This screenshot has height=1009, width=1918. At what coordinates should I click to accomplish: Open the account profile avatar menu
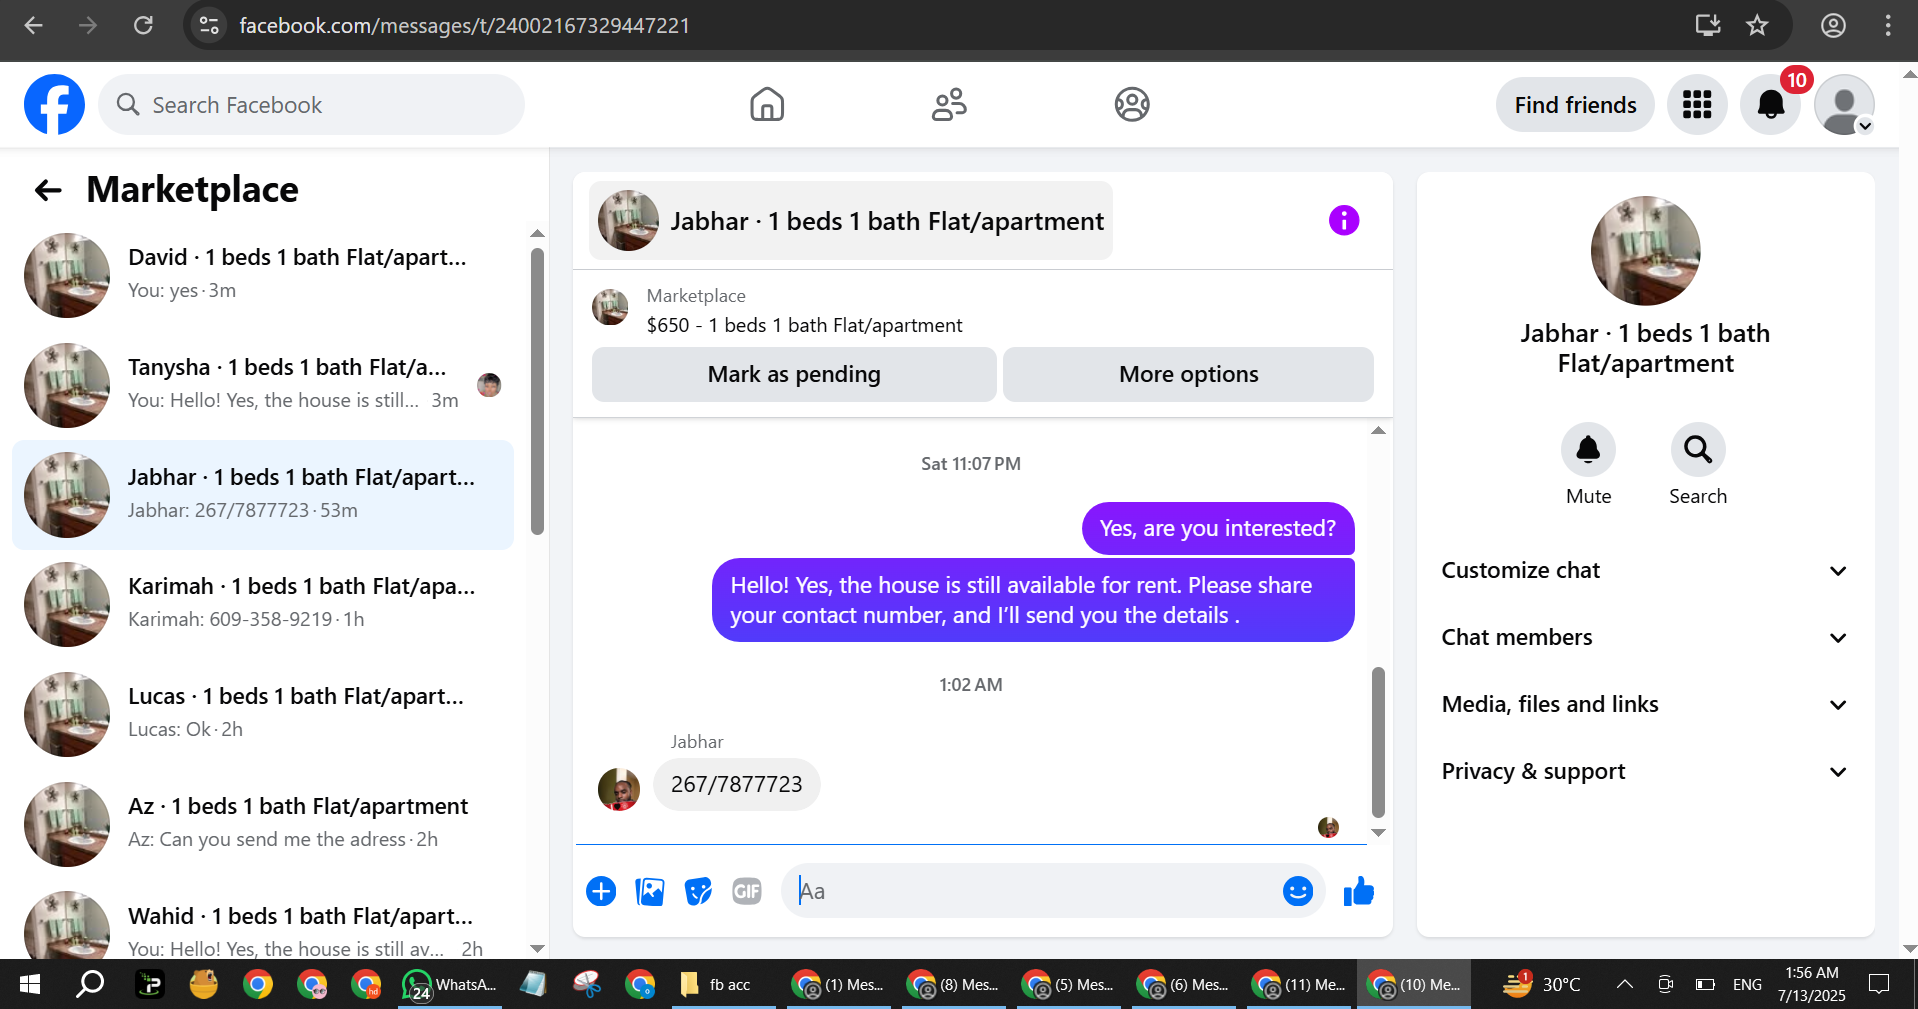coord(1844,104)
